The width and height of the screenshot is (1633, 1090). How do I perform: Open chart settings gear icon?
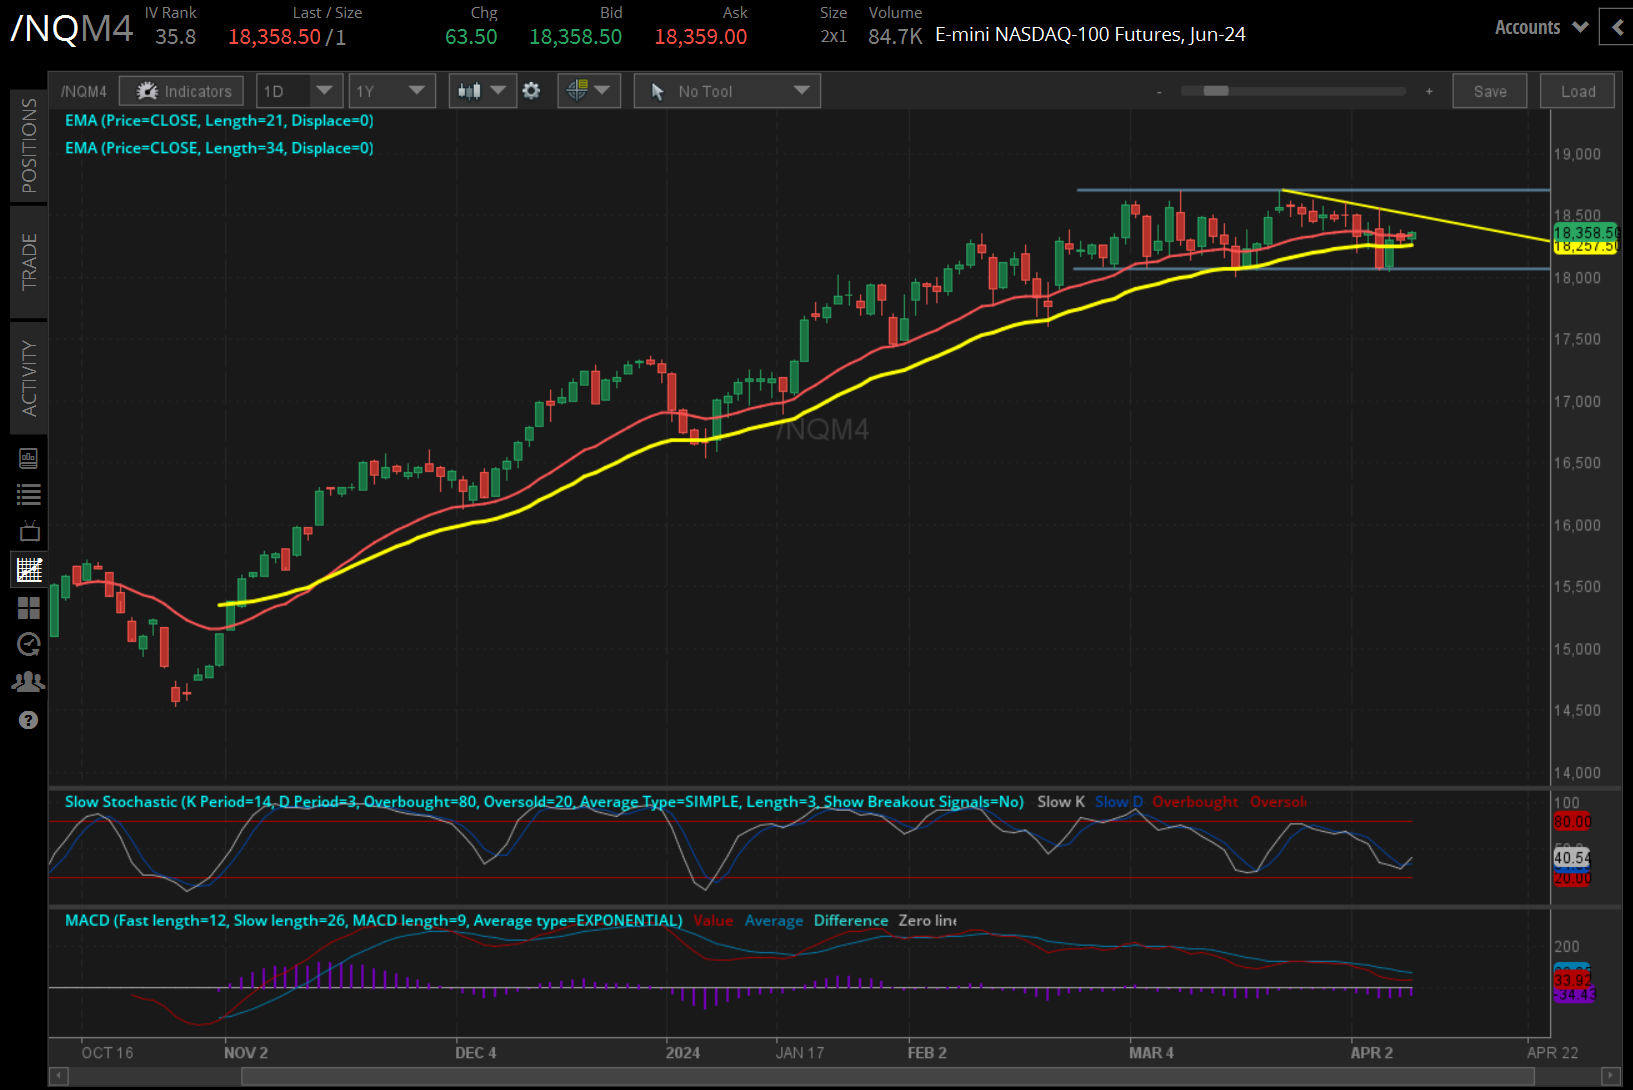pyautogui.click(x=531, y=91)
